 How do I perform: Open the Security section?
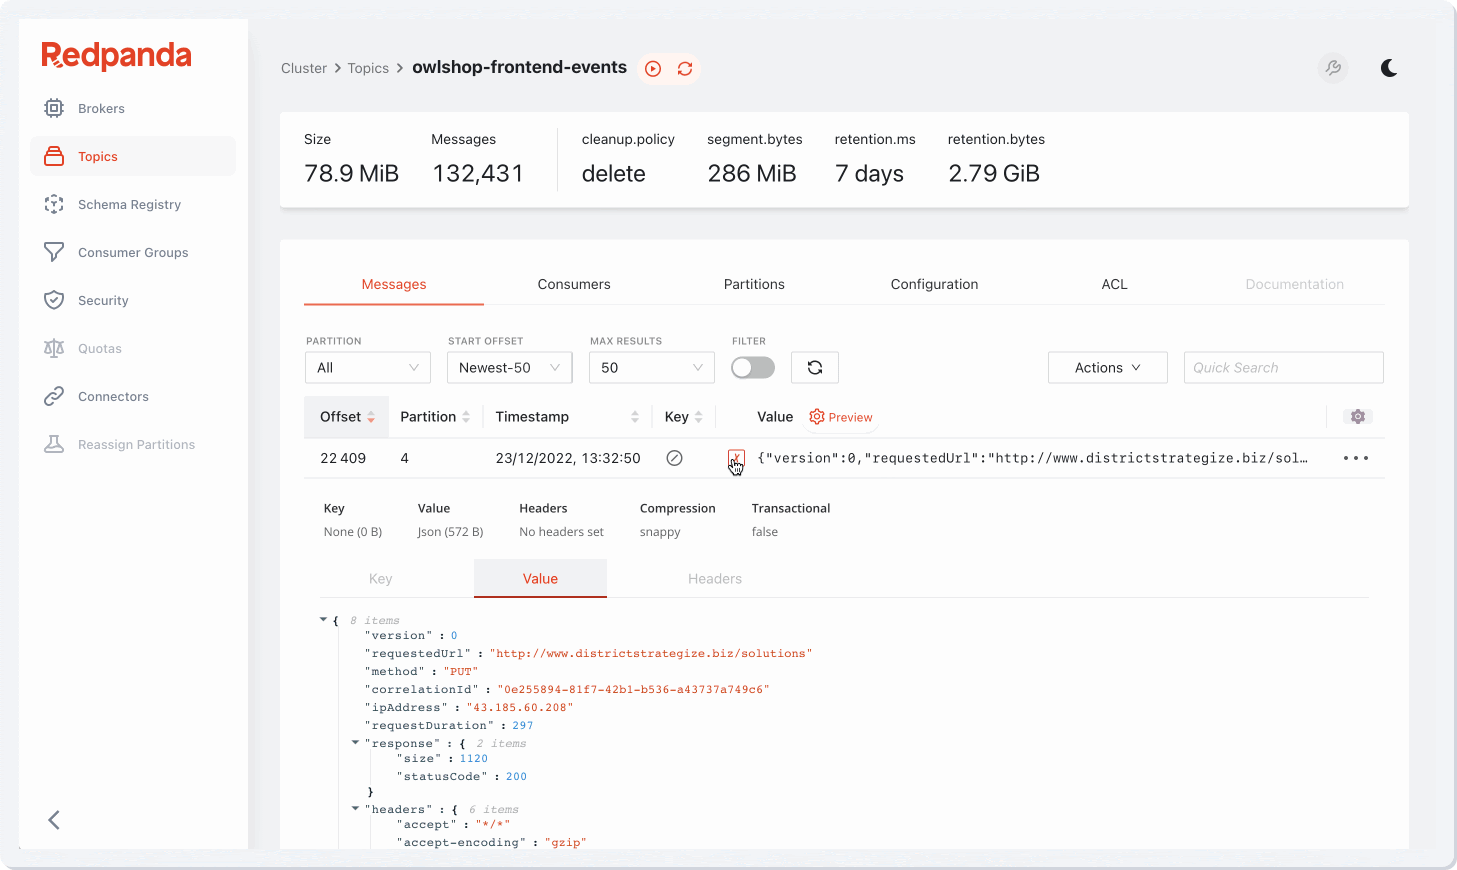pyautogui.click(x=103, y=300)
